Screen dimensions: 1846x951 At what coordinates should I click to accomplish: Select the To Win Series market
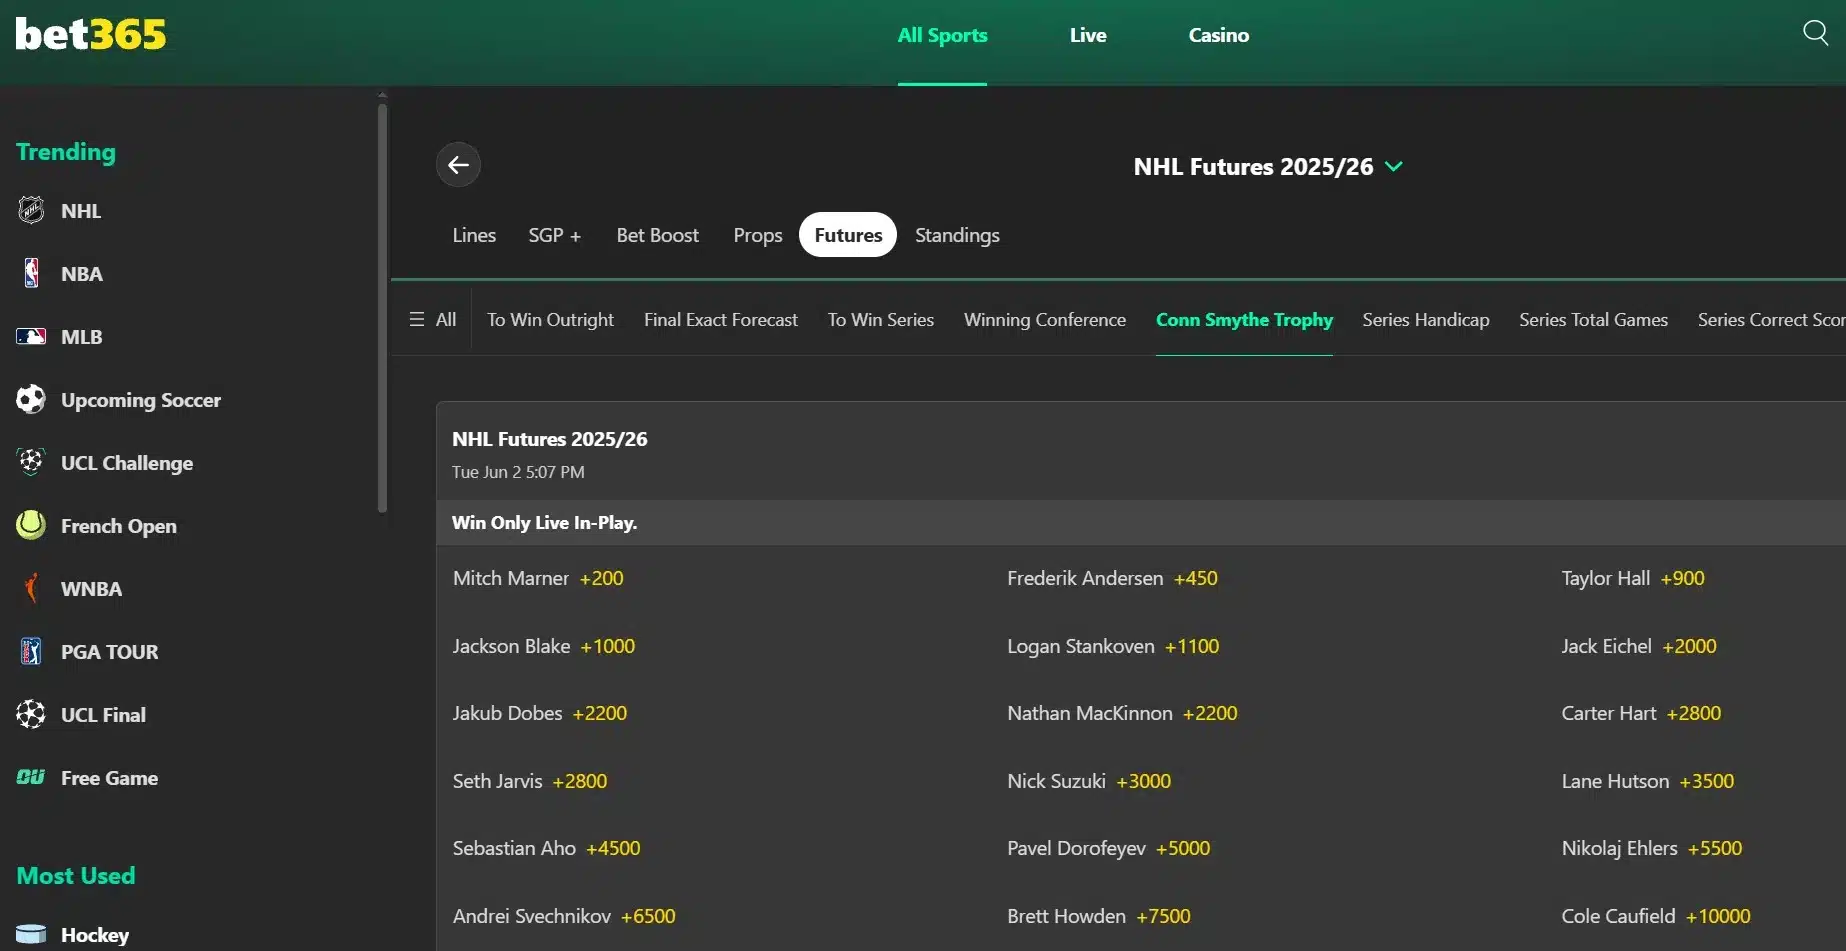(x=880, y=319)
